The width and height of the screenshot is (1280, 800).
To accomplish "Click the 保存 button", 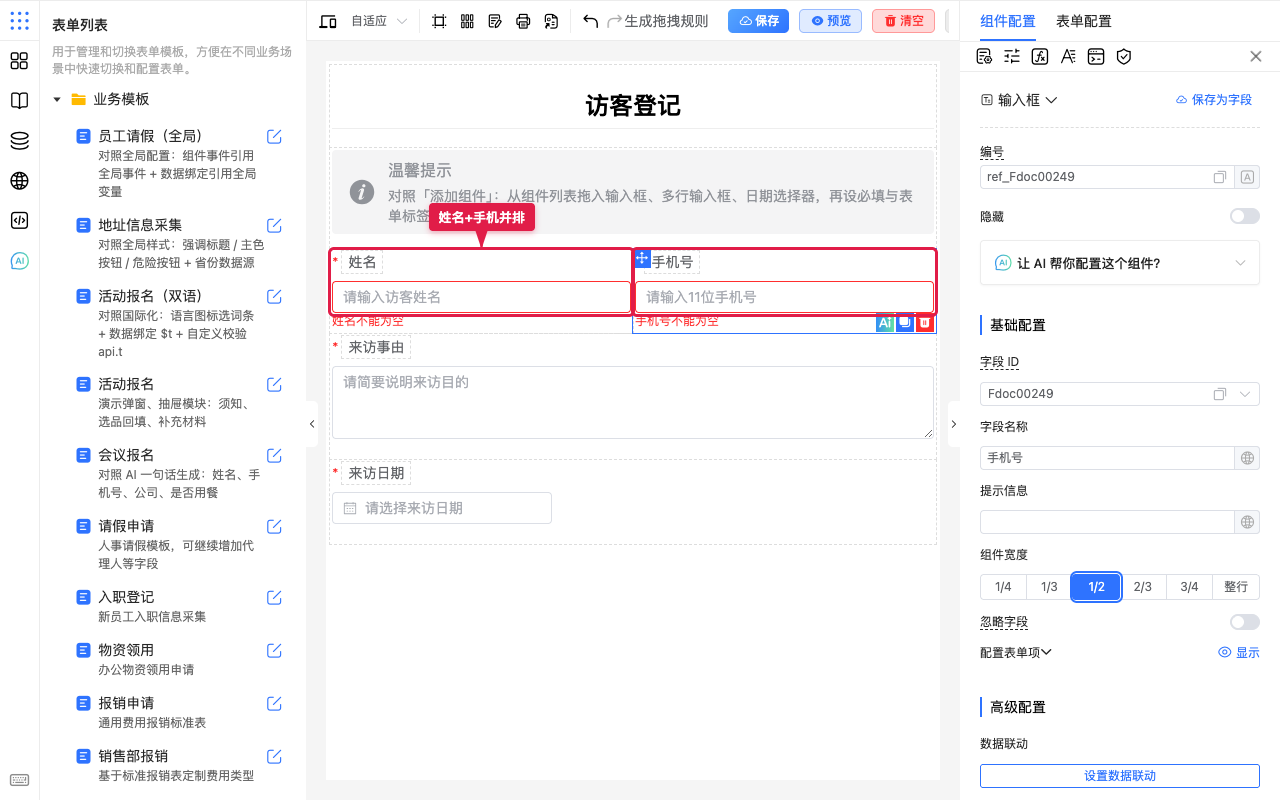I will (758, 21).
